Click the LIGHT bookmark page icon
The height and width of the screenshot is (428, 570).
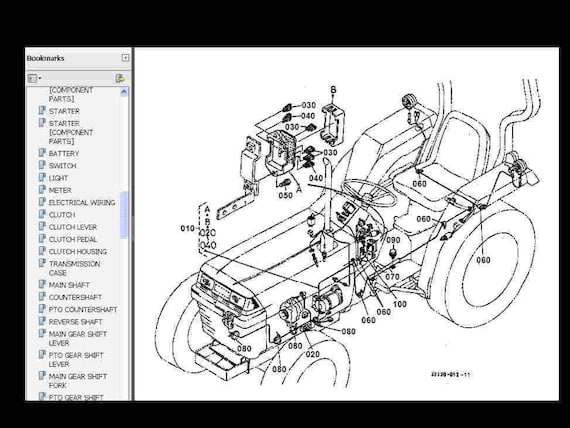click(x=42, y=178)
